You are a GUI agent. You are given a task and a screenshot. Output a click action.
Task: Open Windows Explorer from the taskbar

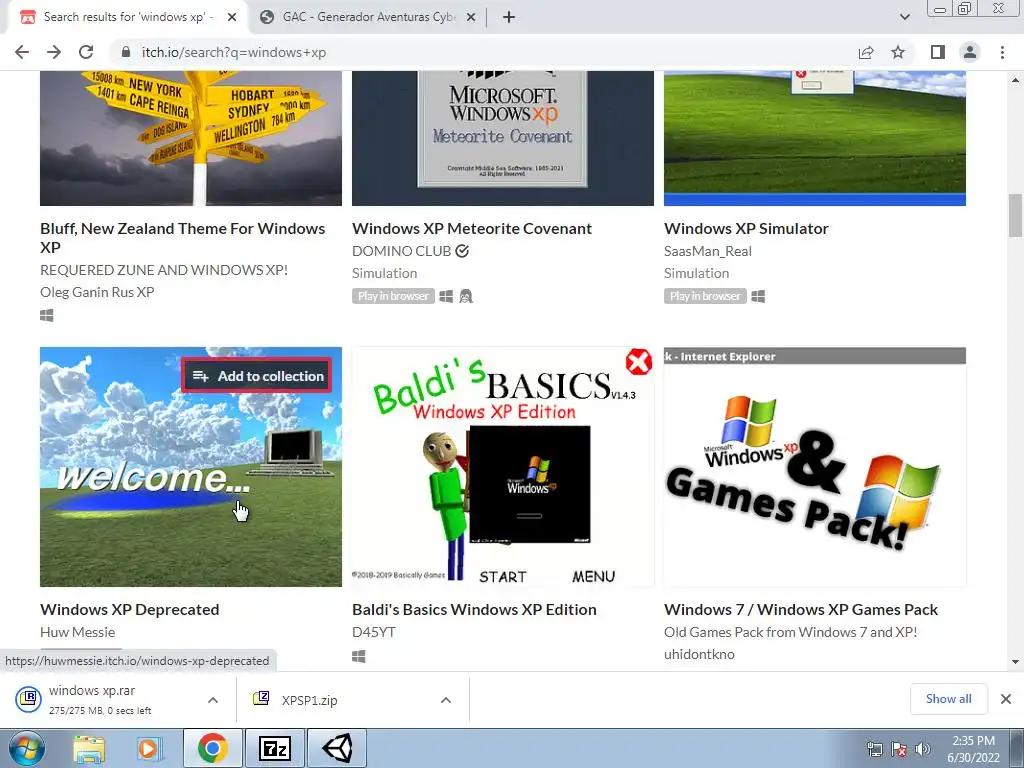tap(89, 749)
